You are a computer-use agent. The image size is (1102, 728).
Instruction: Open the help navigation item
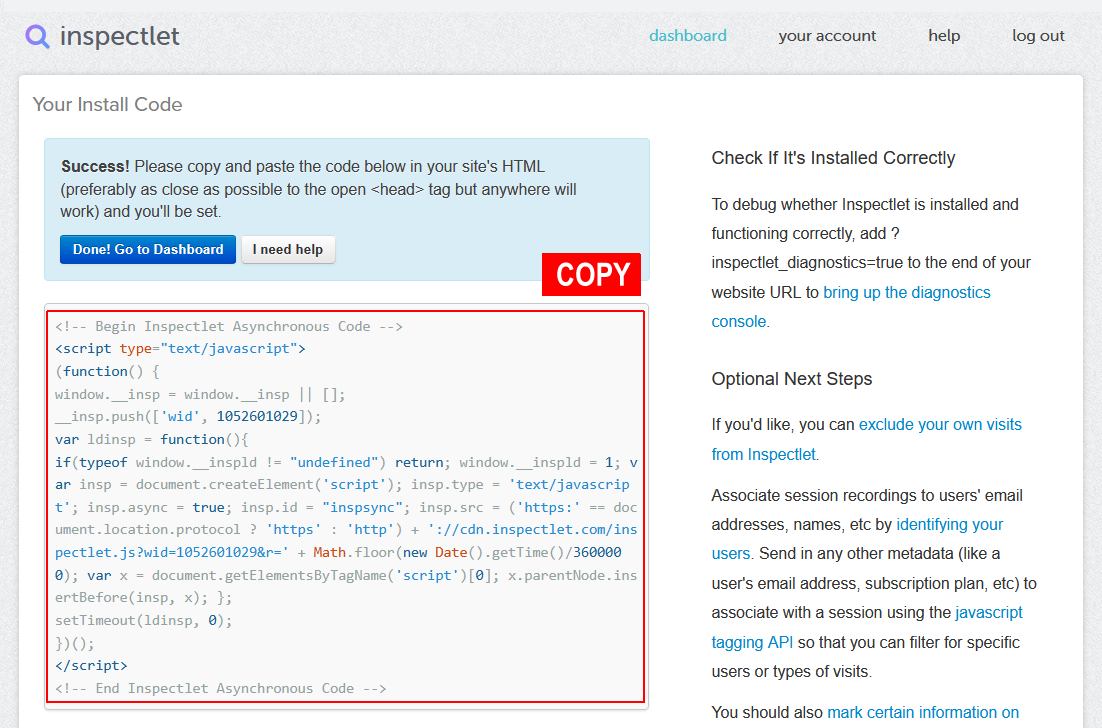943,36
